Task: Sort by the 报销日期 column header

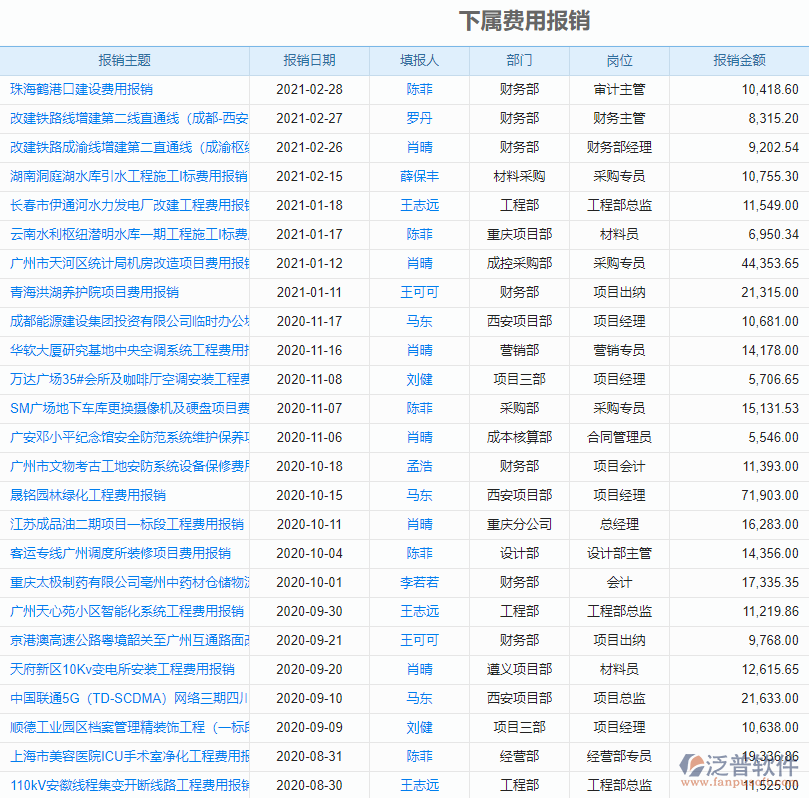Action: (309, 61)
